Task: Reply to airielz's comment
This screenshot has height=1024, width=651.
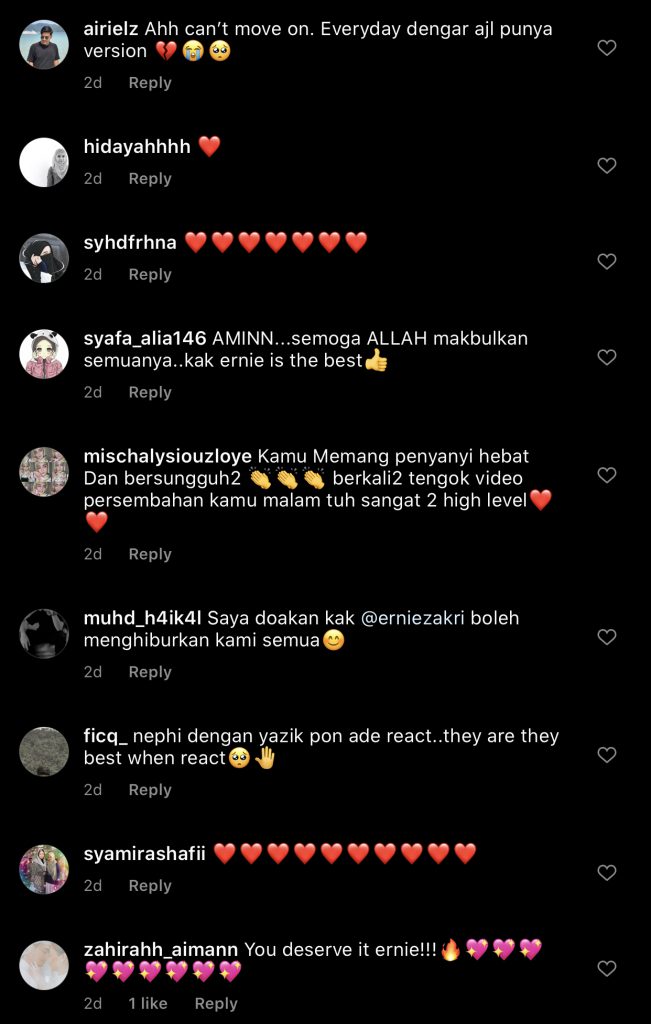Action: coord(150,83)
